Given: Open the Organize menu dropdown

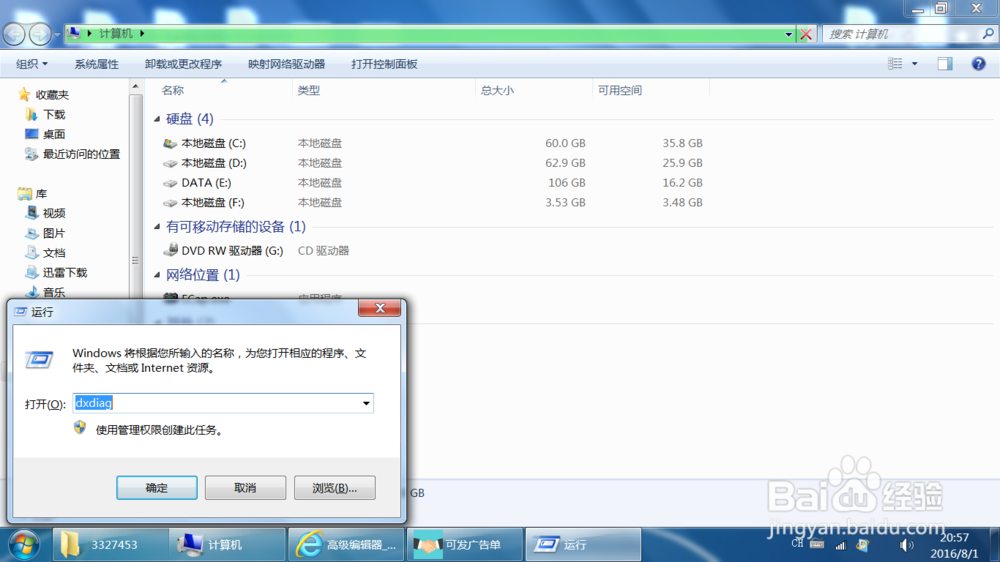Looking at the screenshot, I should 32,64.
